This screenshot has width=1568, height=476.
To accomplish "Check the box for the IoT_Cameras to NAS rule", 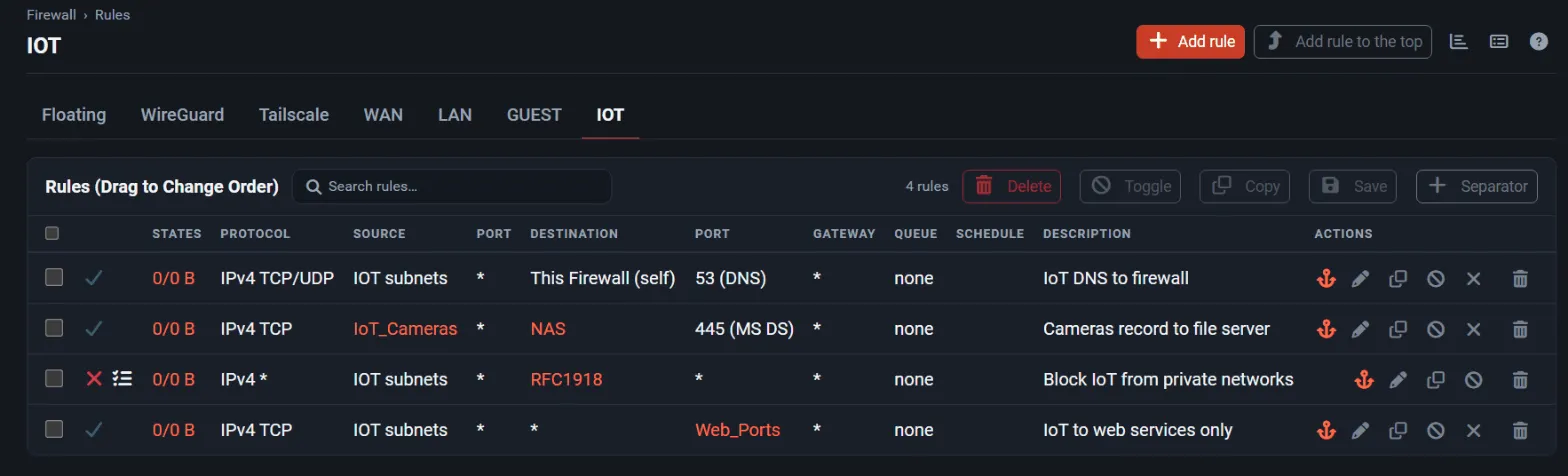I will (54, 328).
